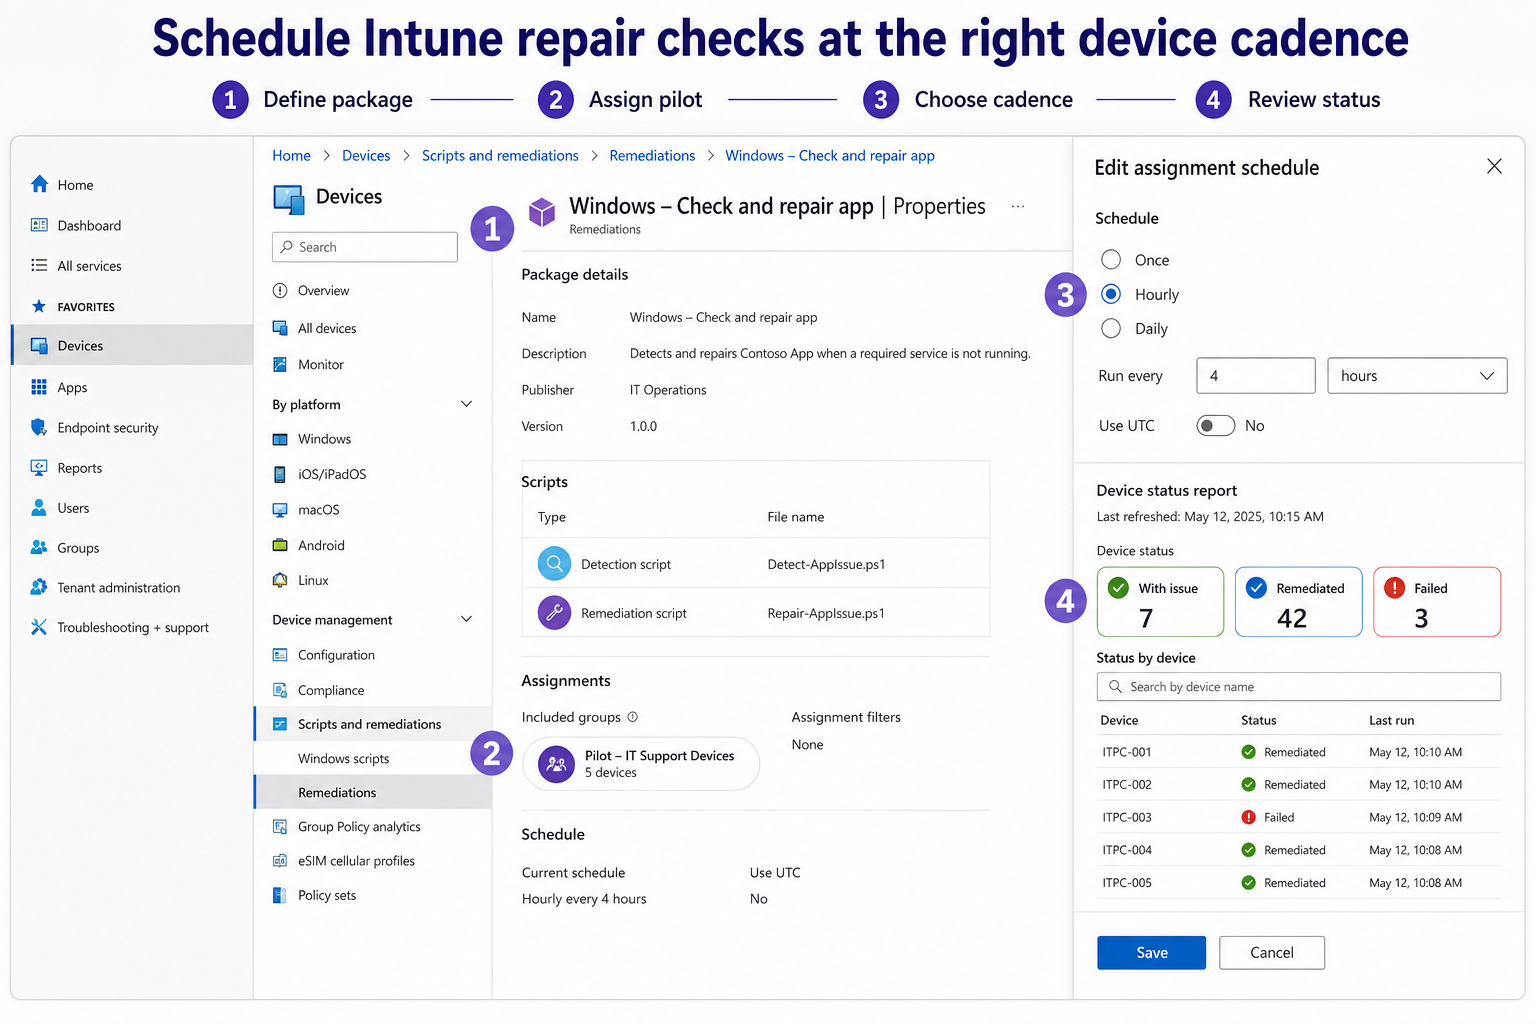Open the more options ellipsis next to Properties
This screenshot has height=1024, width=1536.
(1018, 206)
